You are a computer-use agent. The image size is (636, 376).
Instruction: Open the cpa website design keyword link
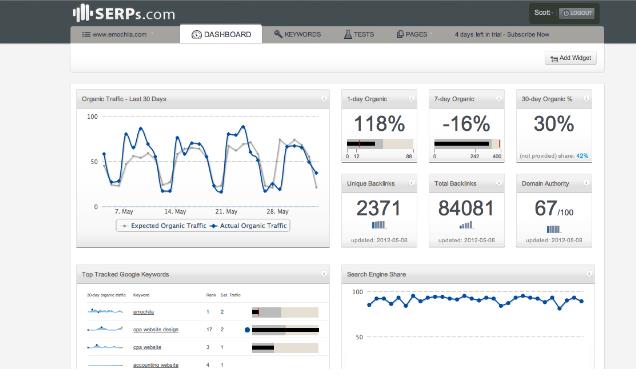click(x=156, y=329)
